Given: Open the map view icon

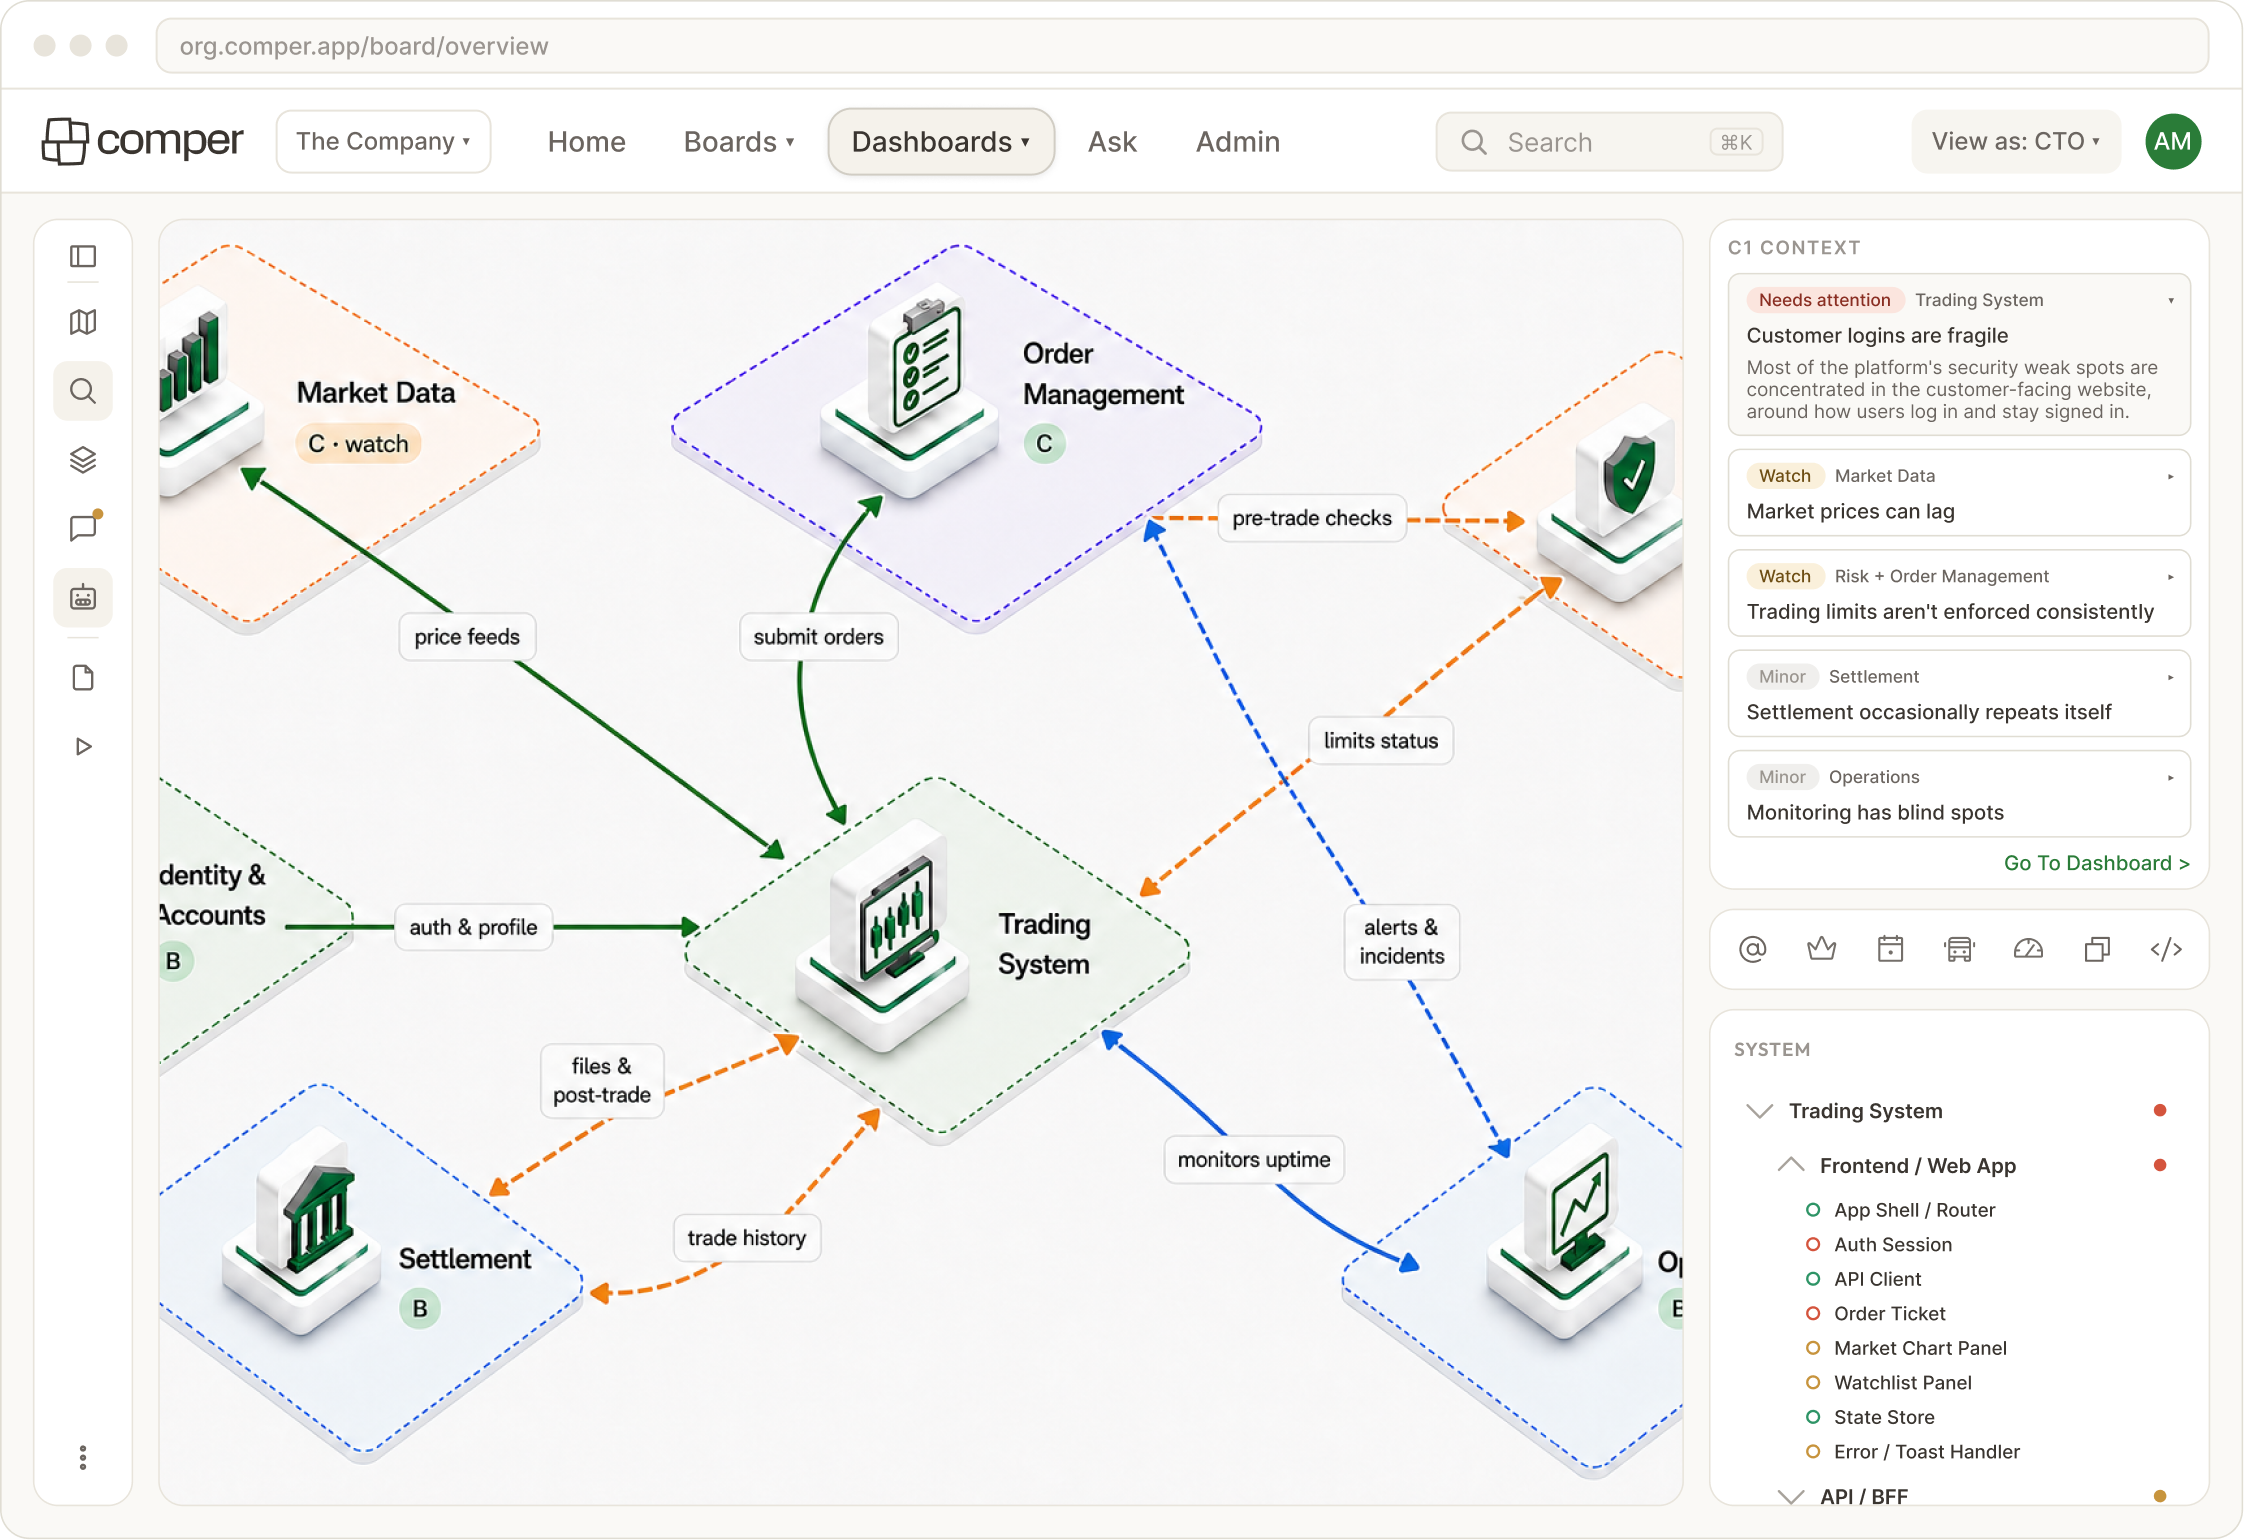Looking at the screenshot, I should tap(83, 322).
